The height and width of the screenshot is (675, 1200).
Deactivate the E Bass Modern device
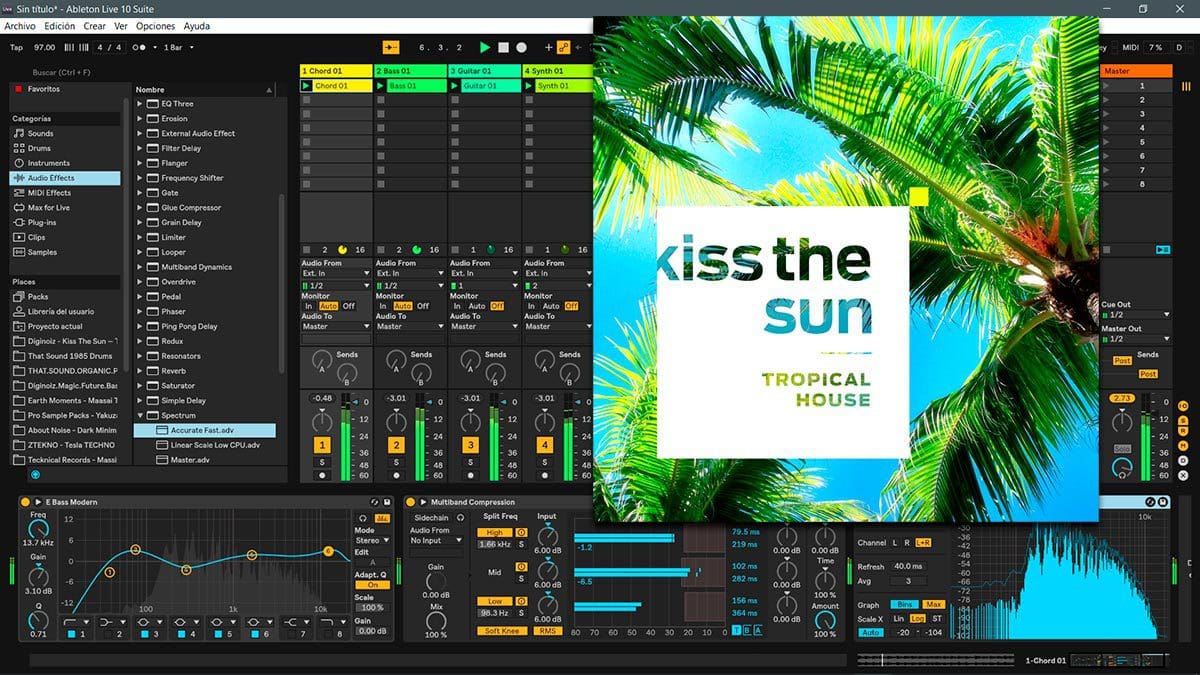click(24, 502)
